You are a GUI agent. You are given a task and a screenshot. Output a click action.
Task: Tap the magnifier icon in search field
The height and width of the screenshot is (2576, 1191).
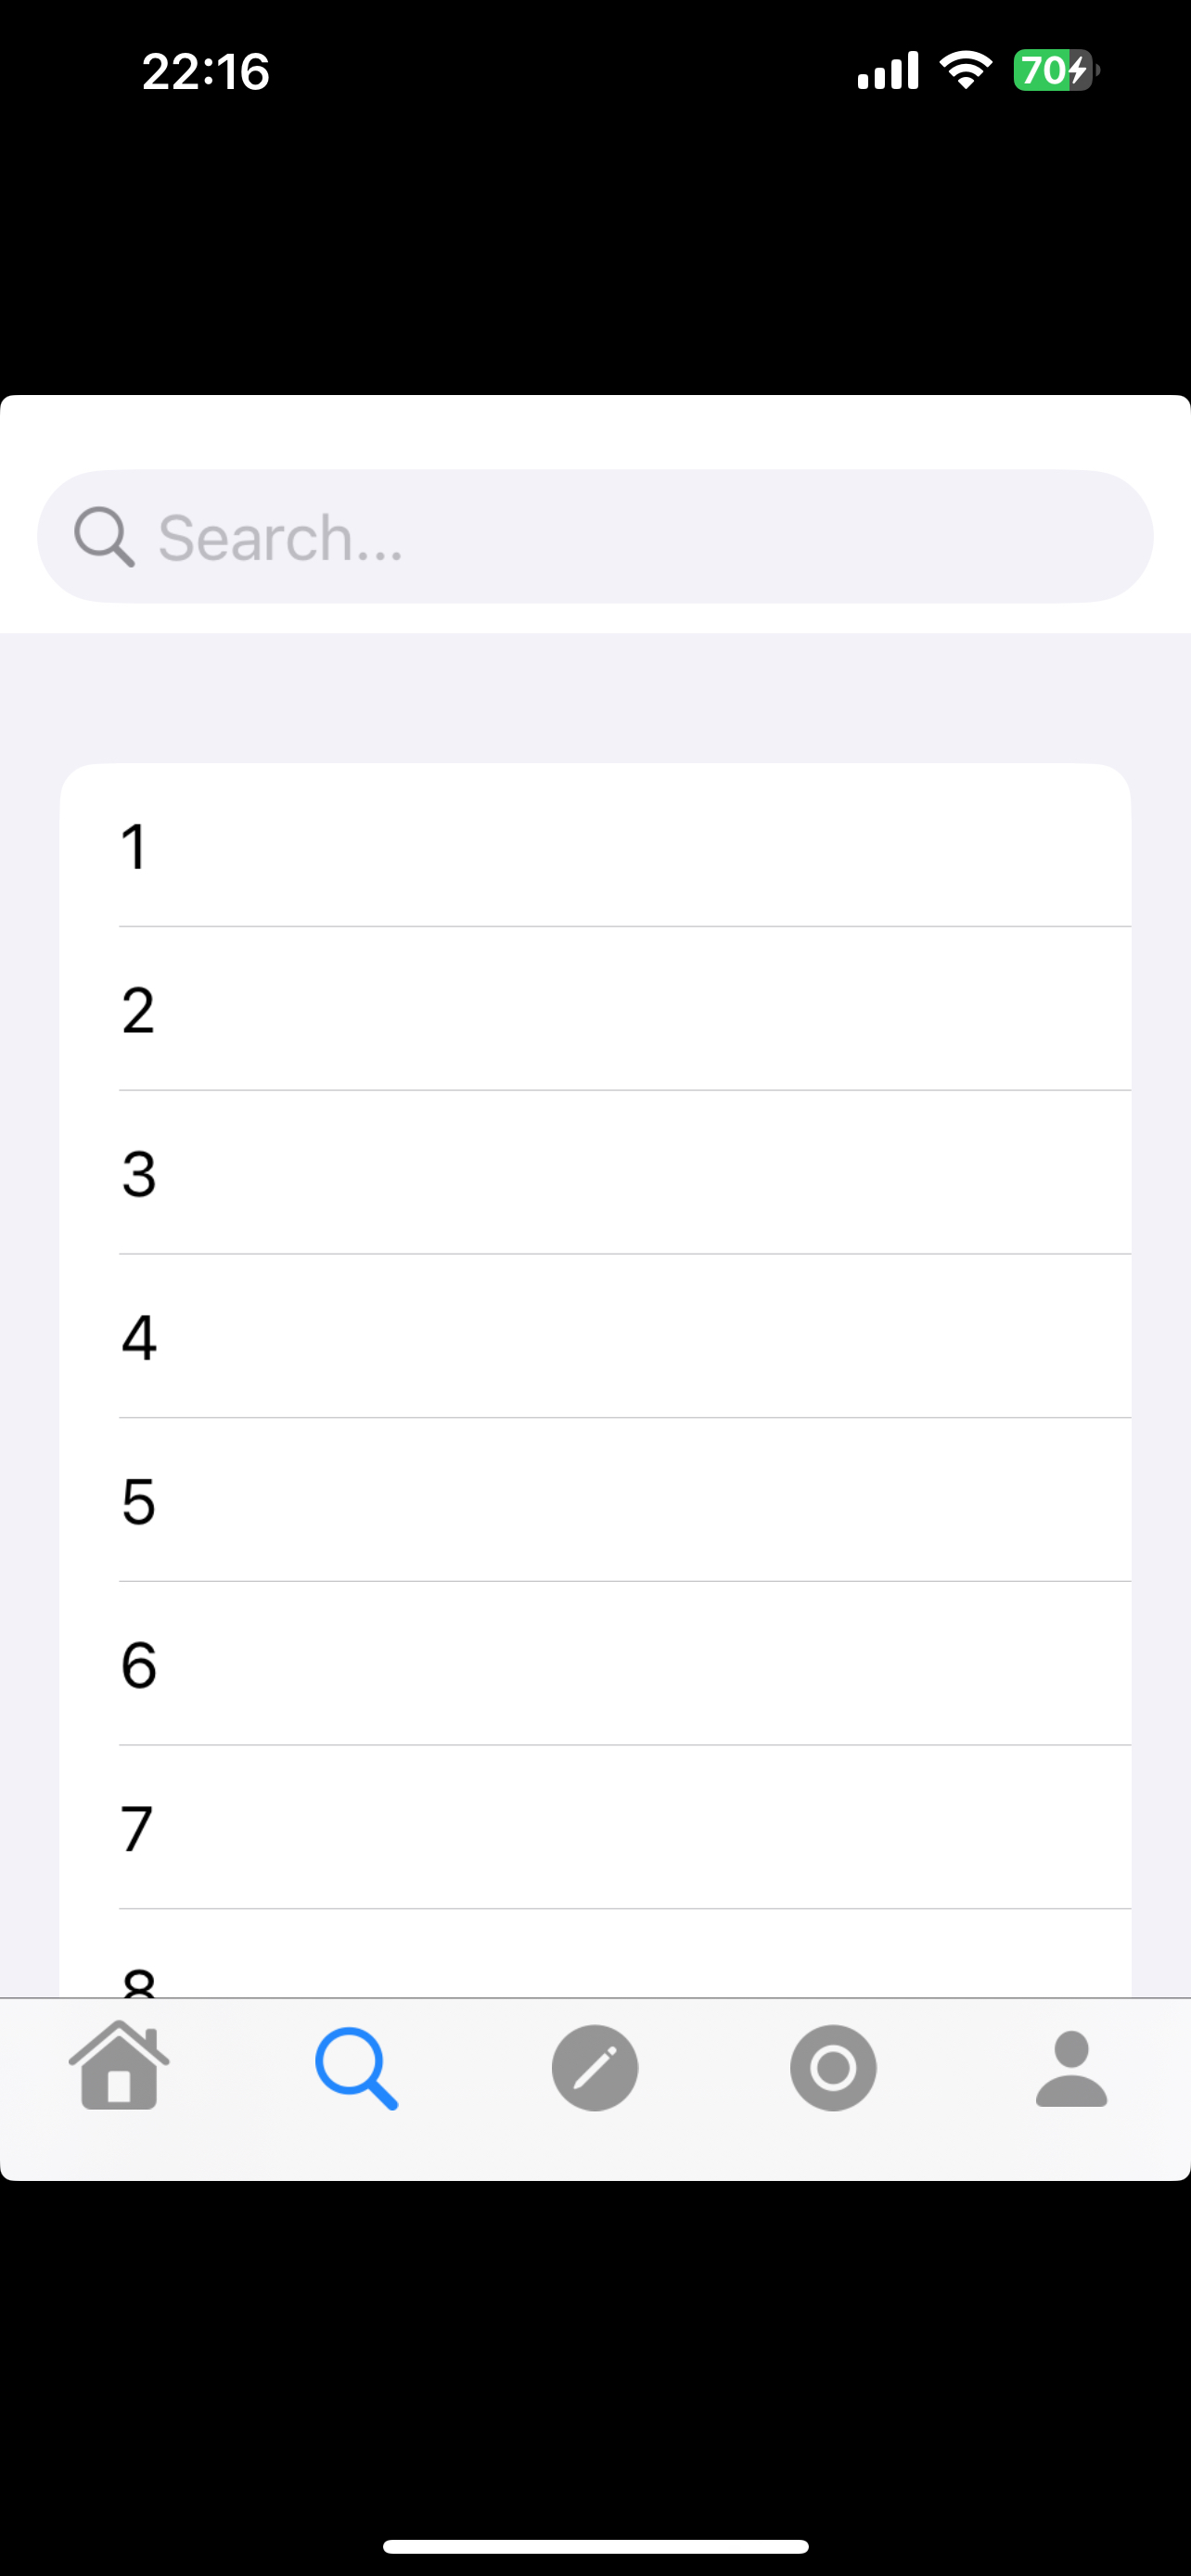coord(104,537)
